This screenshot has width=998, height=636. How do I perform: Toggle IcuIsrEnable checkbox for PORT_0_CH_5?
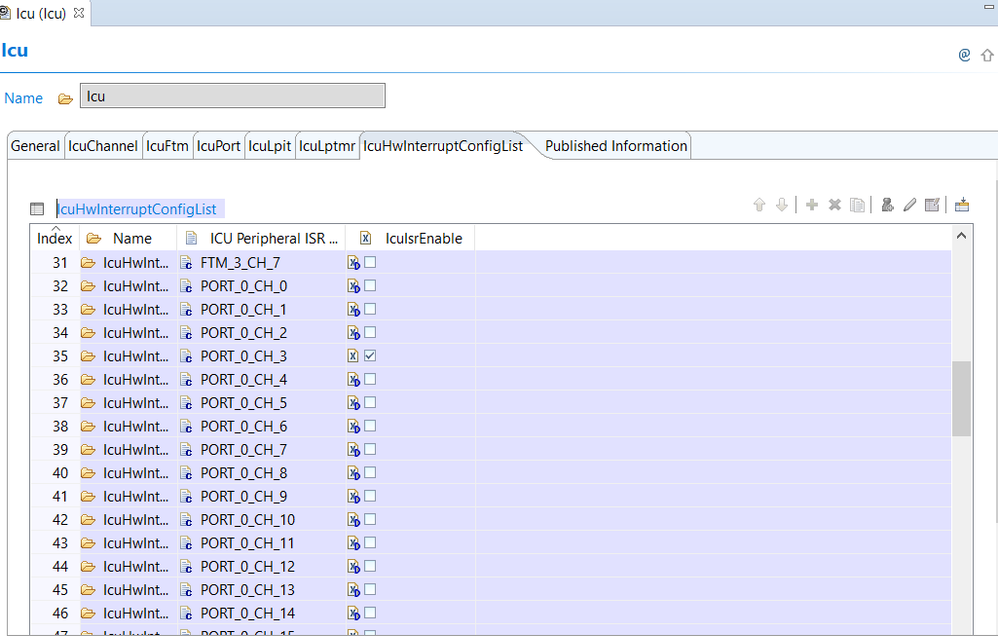(x=370, y=402)
